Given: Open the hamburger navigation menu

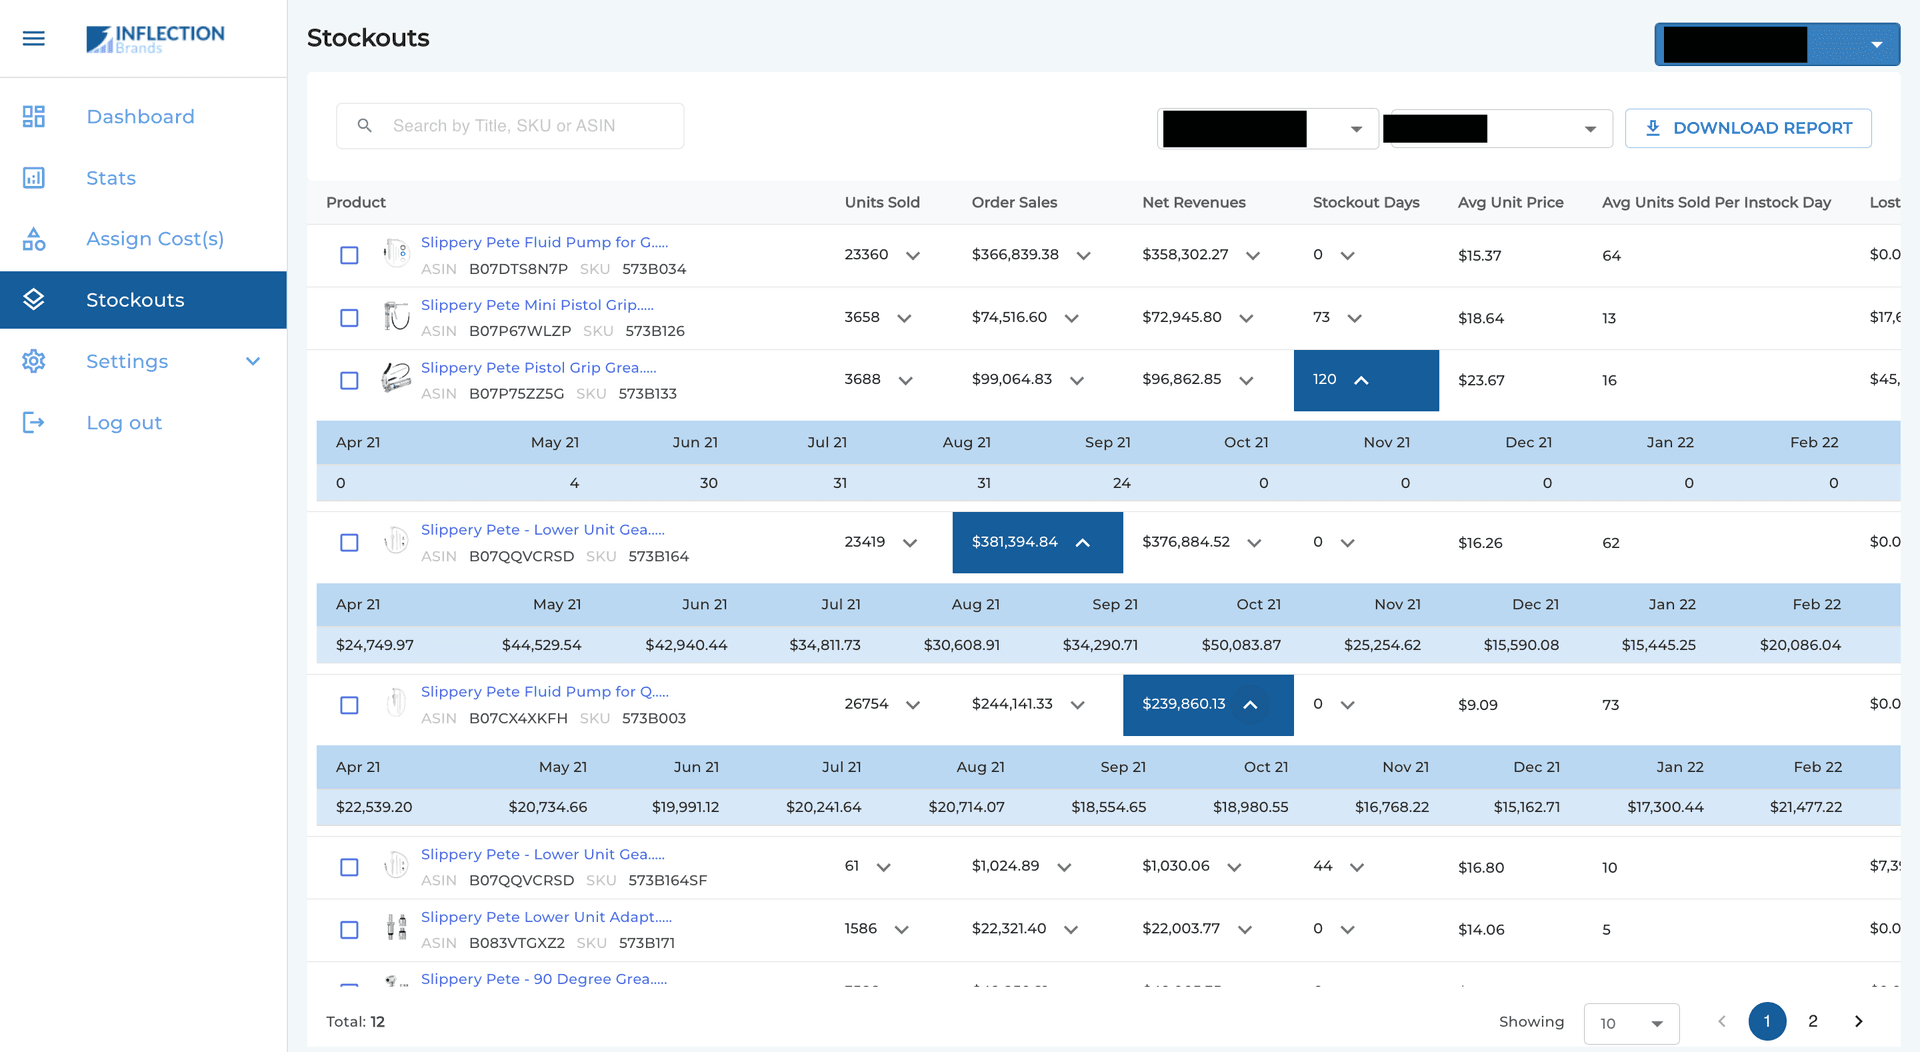Looking at the screenshot, I should pos(33,38).
